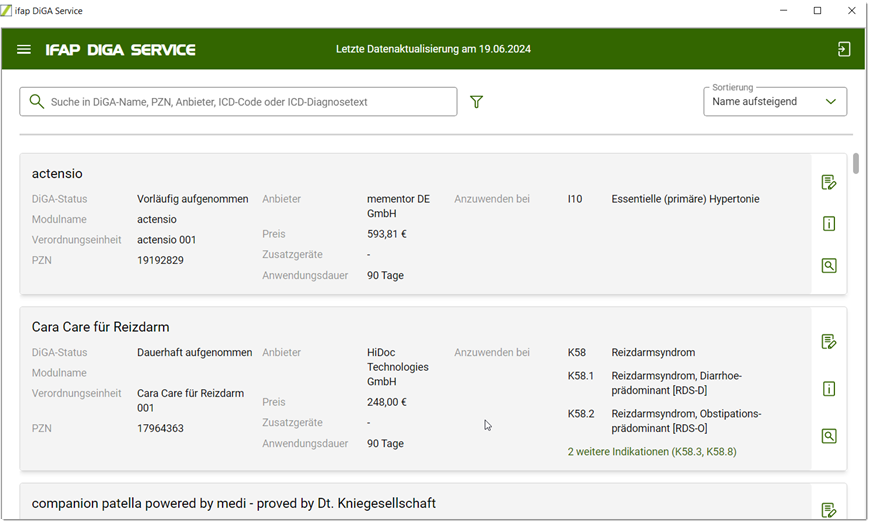Click prescribe icon for companion patella
The width and height of the screenshot is (871, 524).
pyautogui.click(x=828, y=510)
